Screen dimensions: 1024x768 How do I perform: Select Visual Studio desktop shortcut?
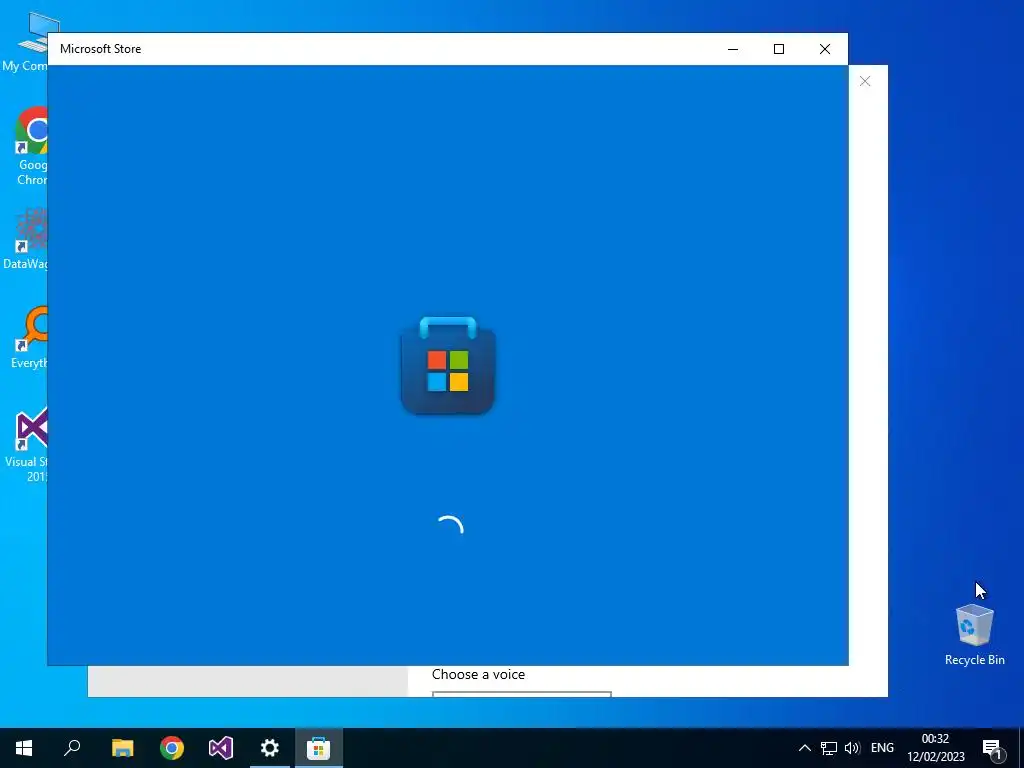click(x=27, y=444)
